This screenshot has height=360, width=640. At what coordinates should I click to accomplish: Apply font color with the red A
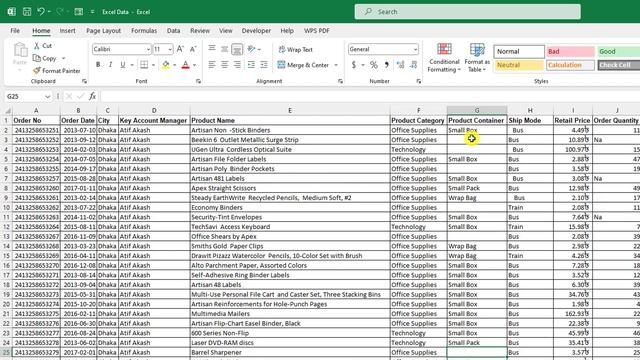pos(185,65)
